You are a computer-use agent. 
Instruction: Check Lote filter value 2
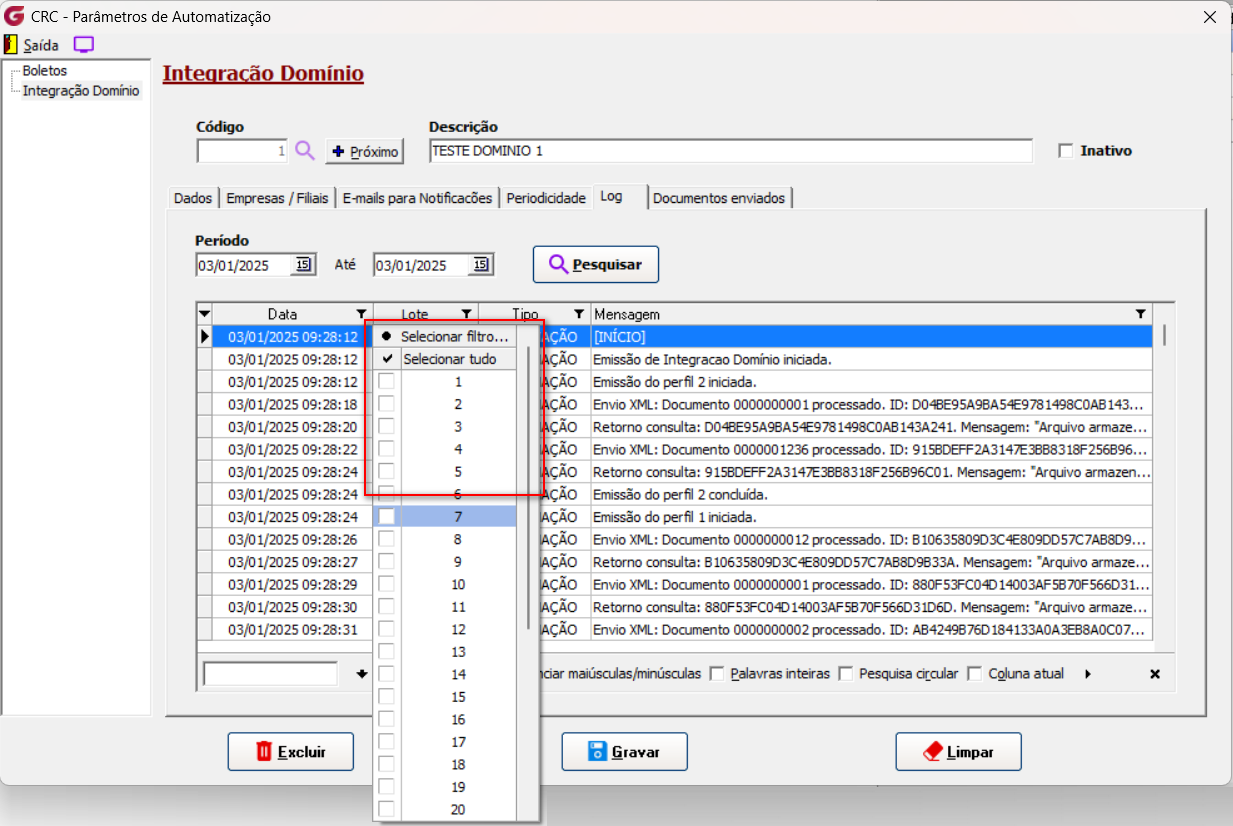(x=386, y=404)
